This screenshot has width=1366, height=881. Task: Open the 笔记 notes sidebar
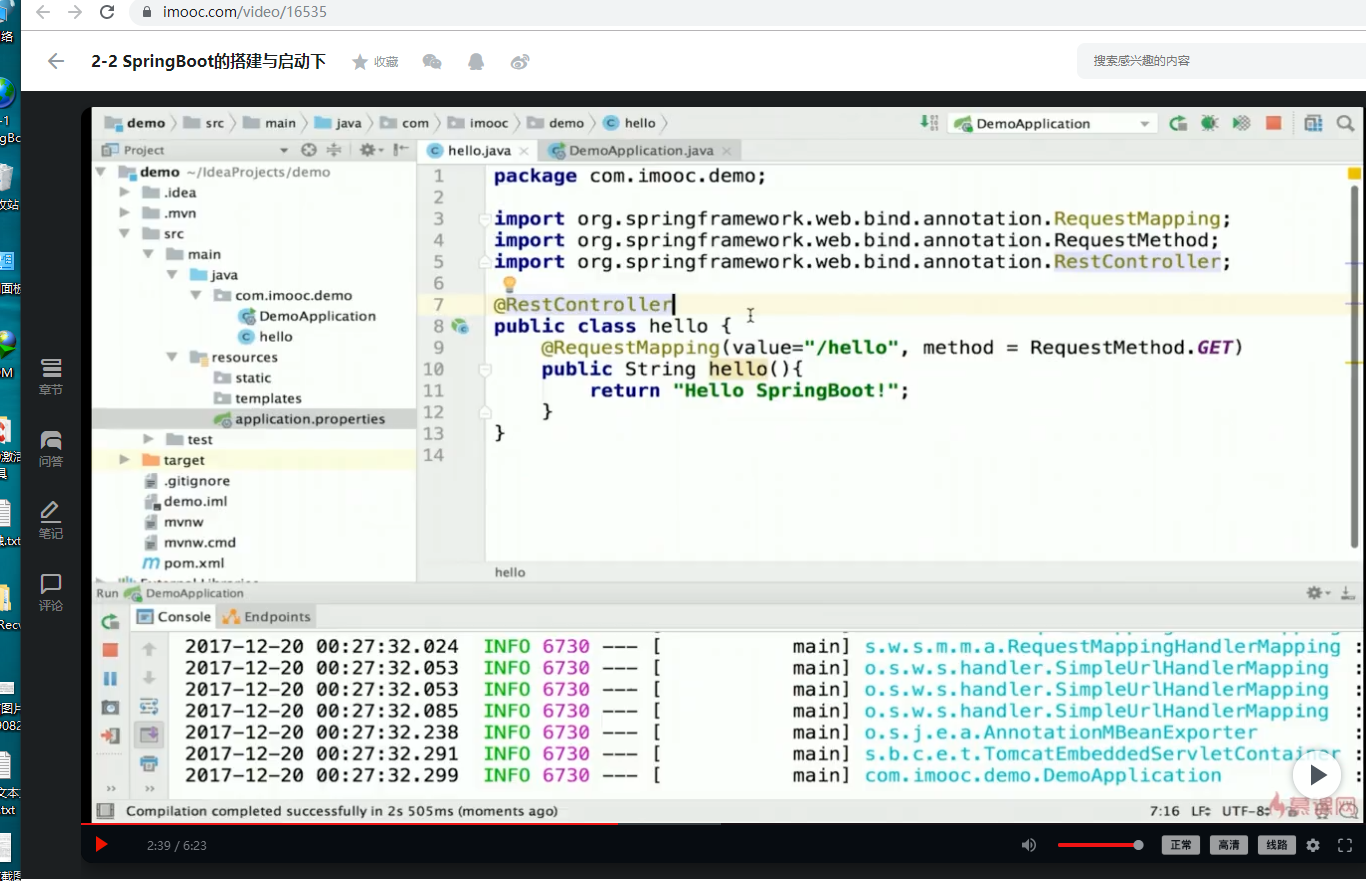(x=51, y=521)
